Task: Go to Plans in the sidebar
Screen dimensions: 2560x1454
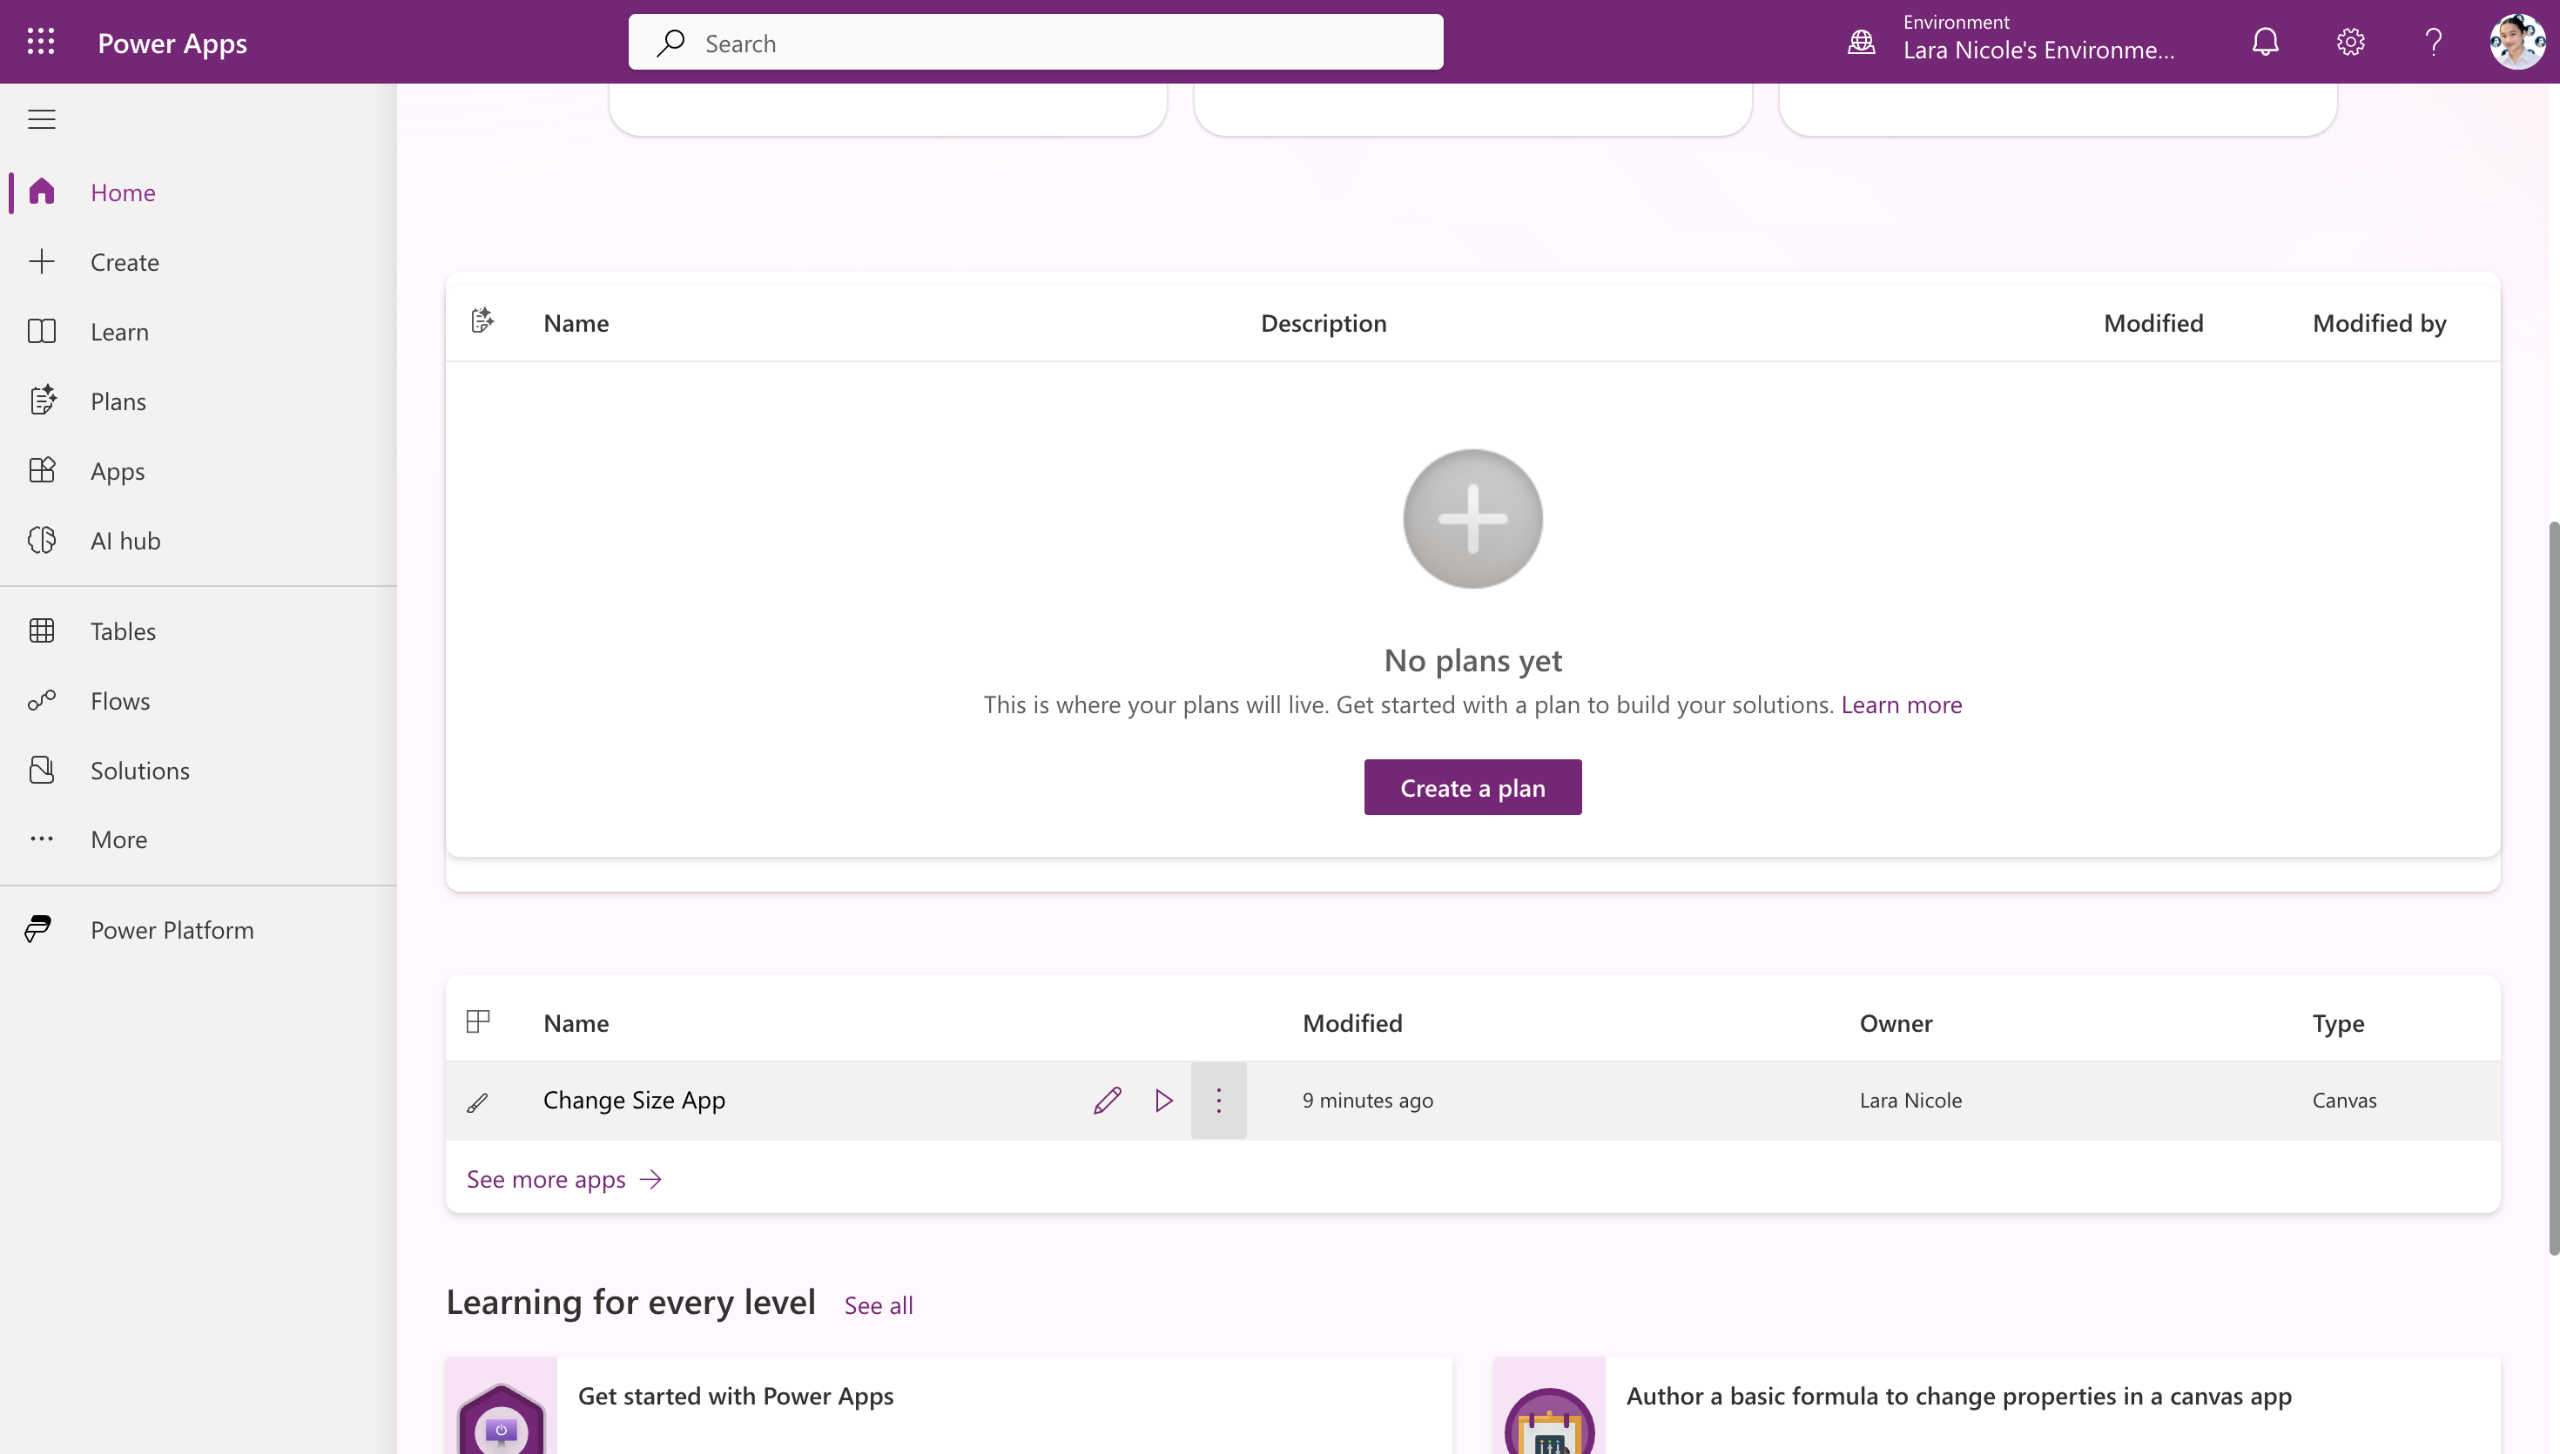Action: [118, 401]
